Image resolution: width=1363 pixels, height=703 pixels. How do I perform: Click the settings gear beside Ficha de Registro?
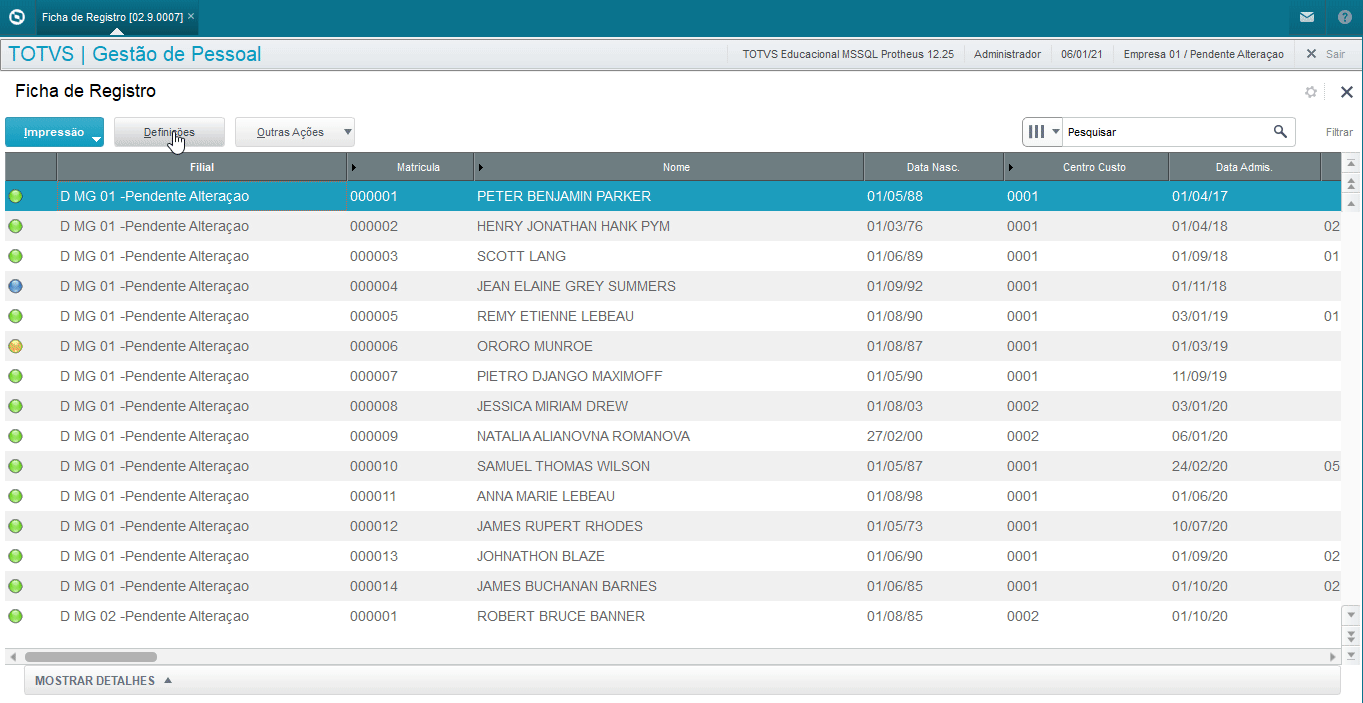point(1311,92)
